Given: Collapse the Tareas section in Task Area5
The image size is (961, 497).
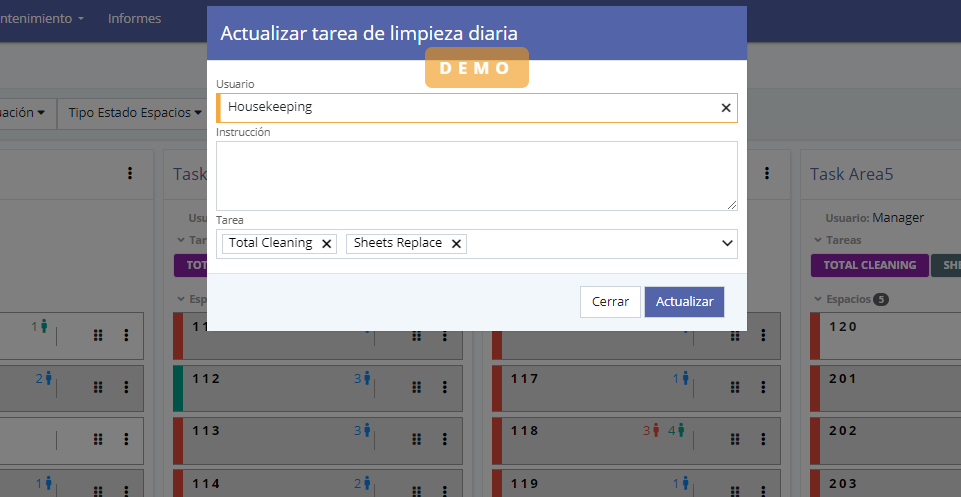Looking at the screenshot, I should 817,240.
